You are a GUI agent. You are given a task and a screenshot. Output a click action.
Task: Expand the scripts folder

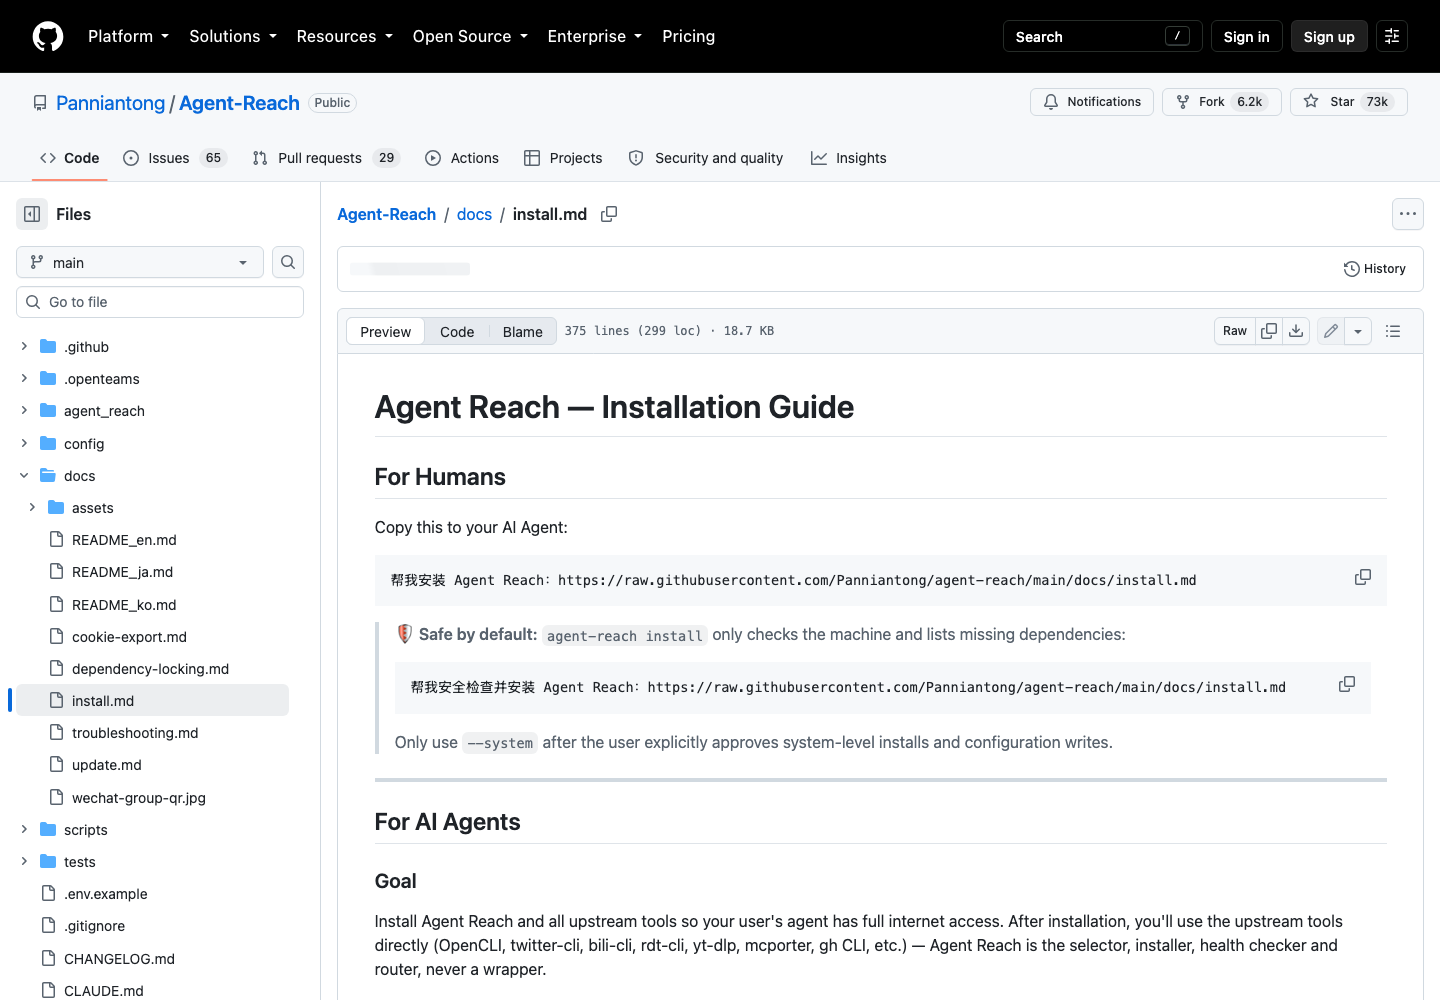[x=24, y=829]
